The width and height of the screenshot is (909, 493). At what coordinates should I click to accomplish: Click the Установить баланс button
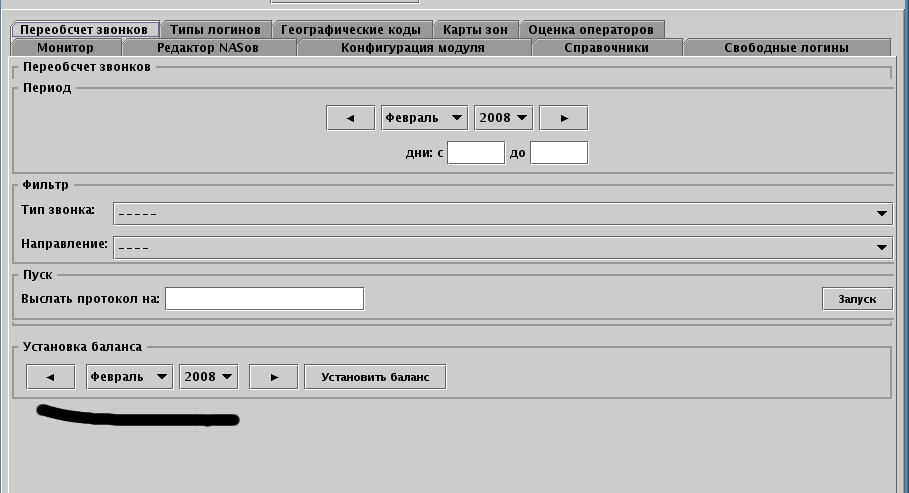[x=375, y=377]
